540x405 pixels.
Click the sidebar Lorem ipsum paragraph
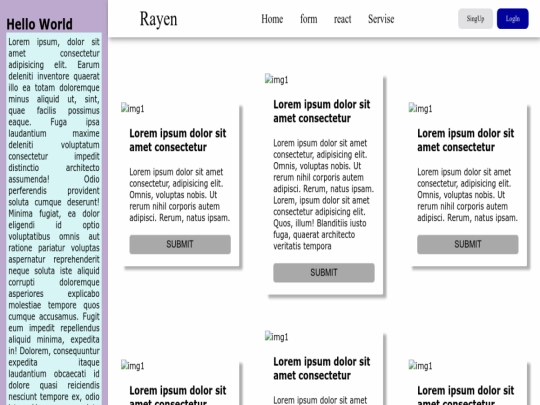click(x=54, y=219)
